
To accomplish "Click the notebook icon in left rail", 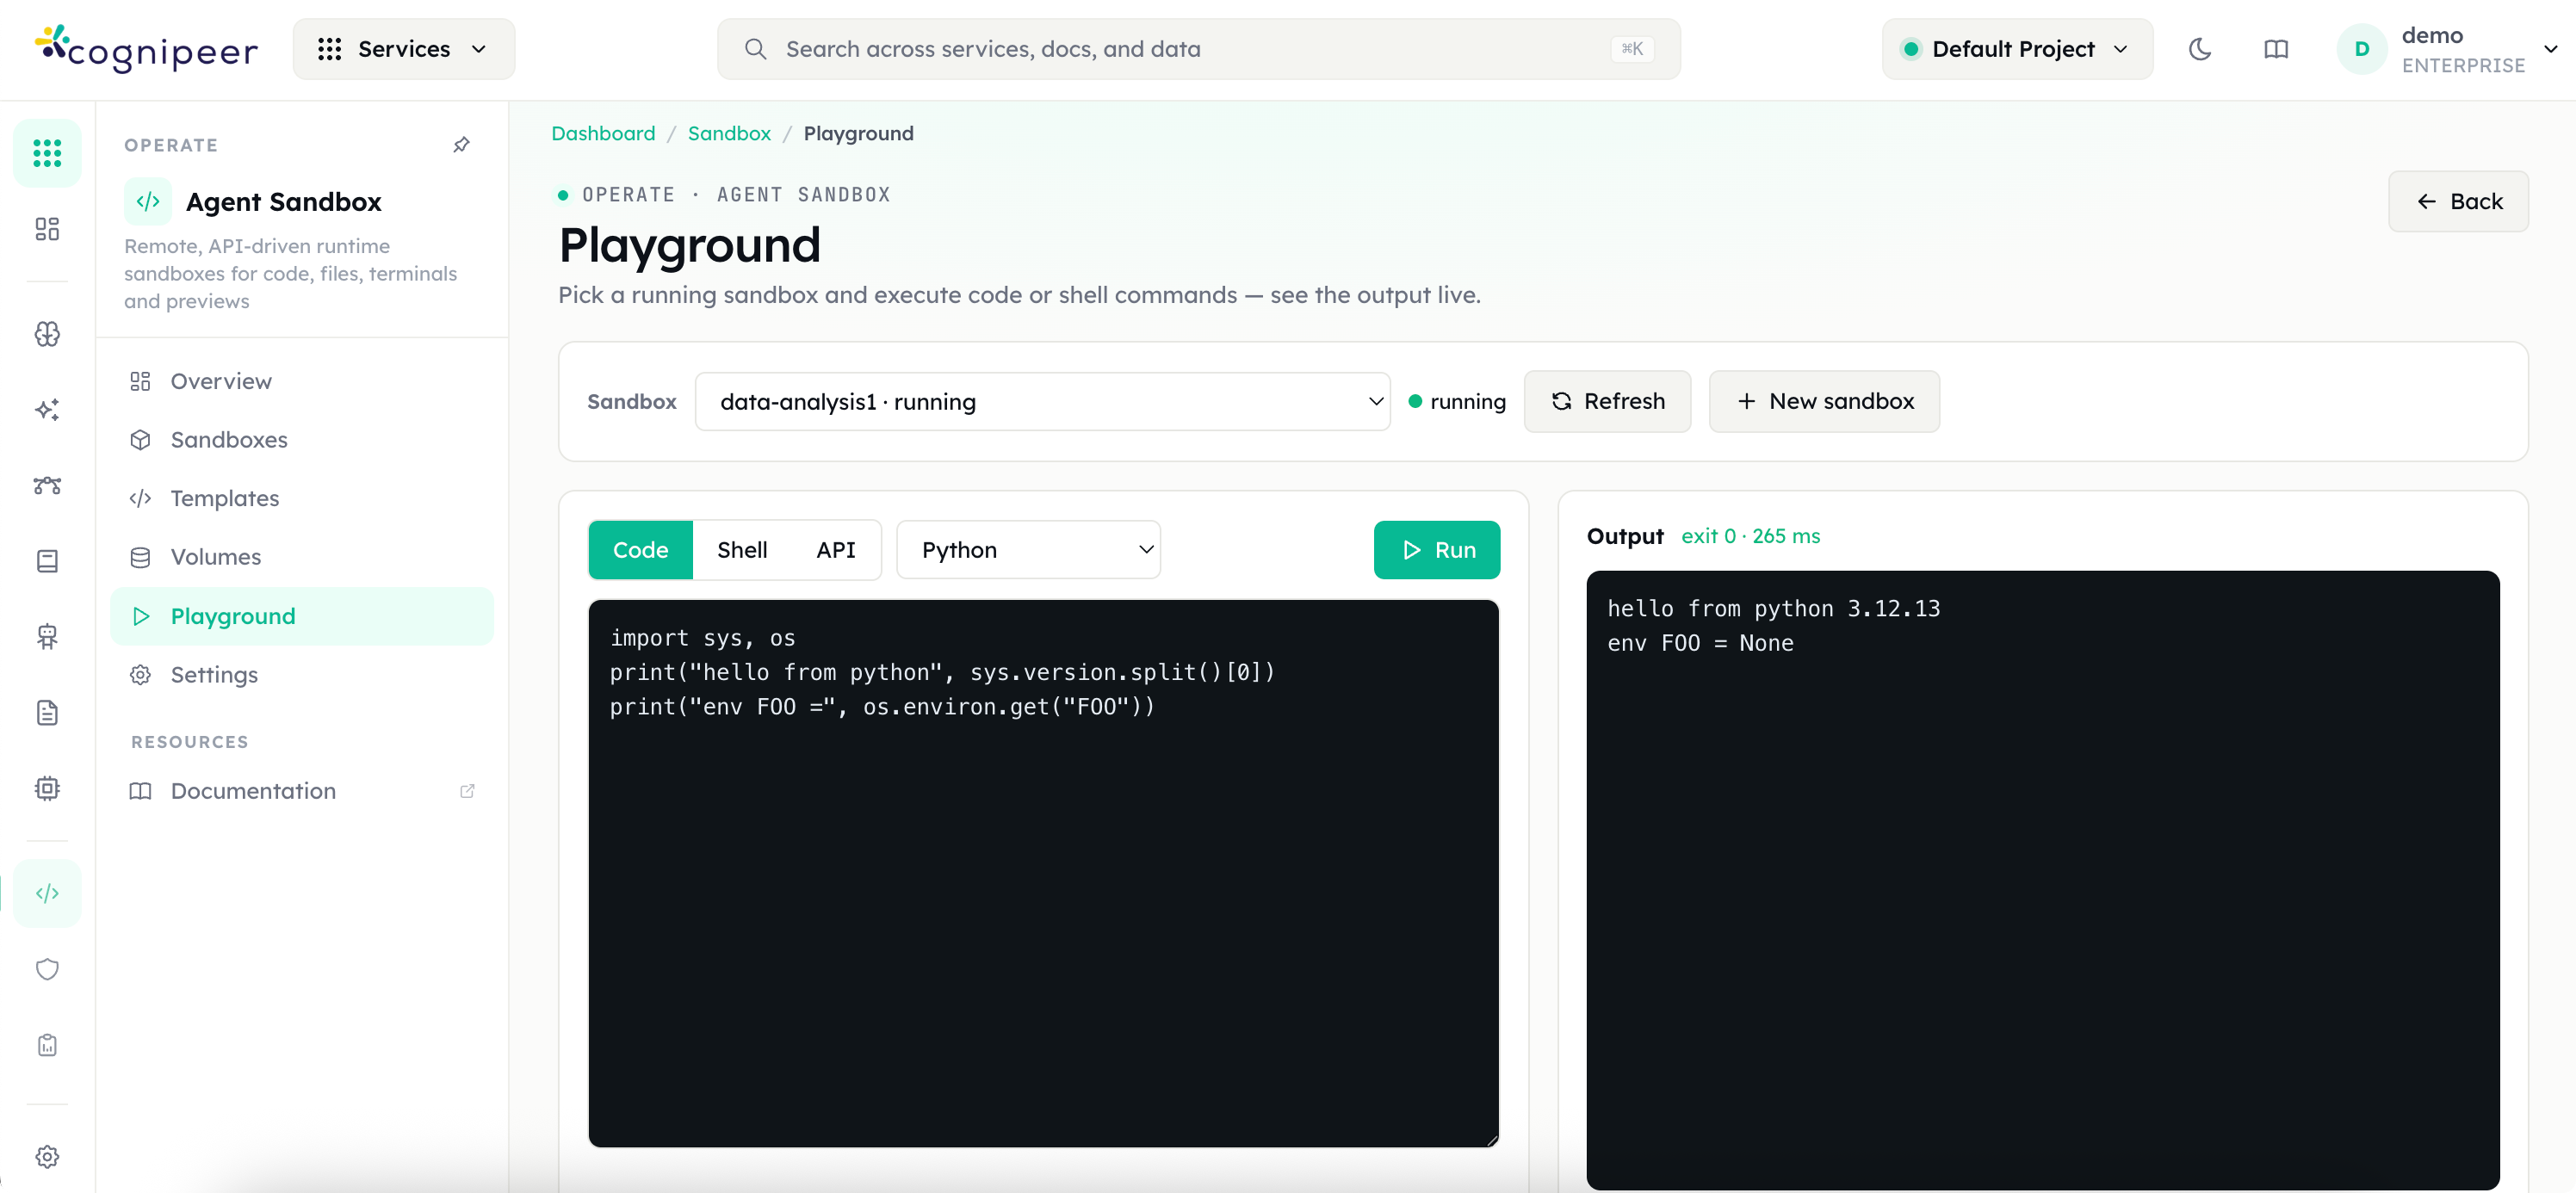I will point(47,561).
